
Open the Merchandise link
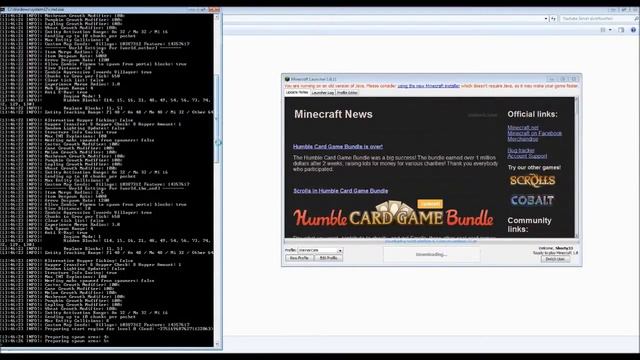coord(522,139)
